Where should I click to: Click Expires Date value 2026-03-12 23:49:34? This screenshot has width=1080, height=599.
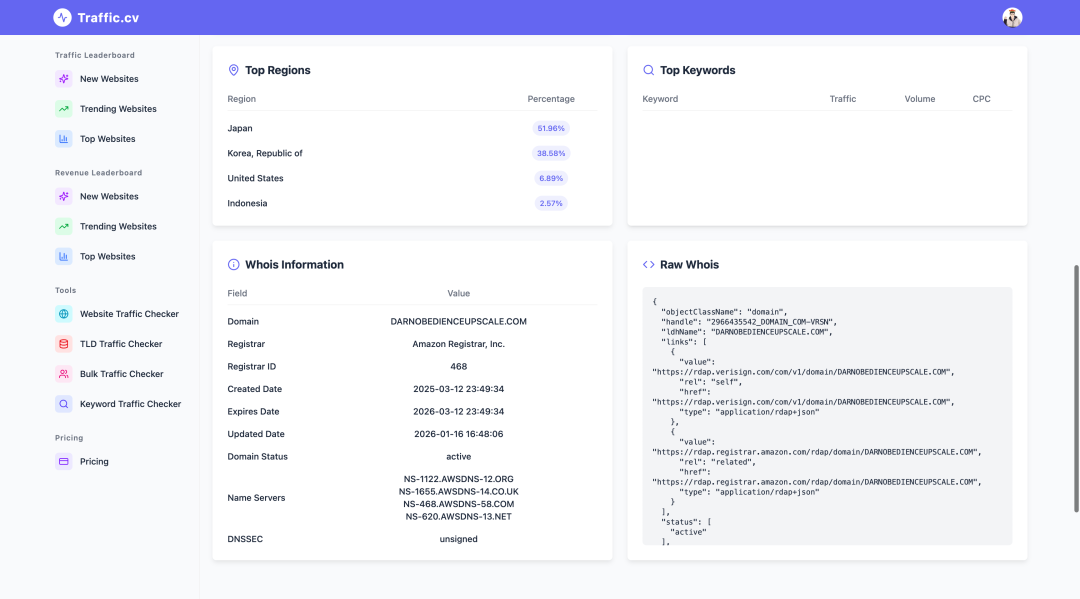click(x=458, y=412)
